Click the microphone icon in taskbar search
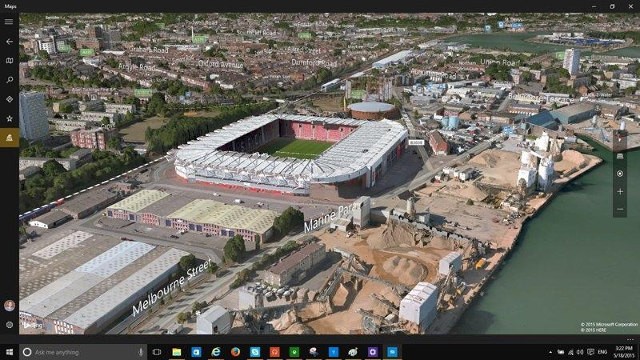The width and height of the screenshot is (640, 360). [140, 352]
